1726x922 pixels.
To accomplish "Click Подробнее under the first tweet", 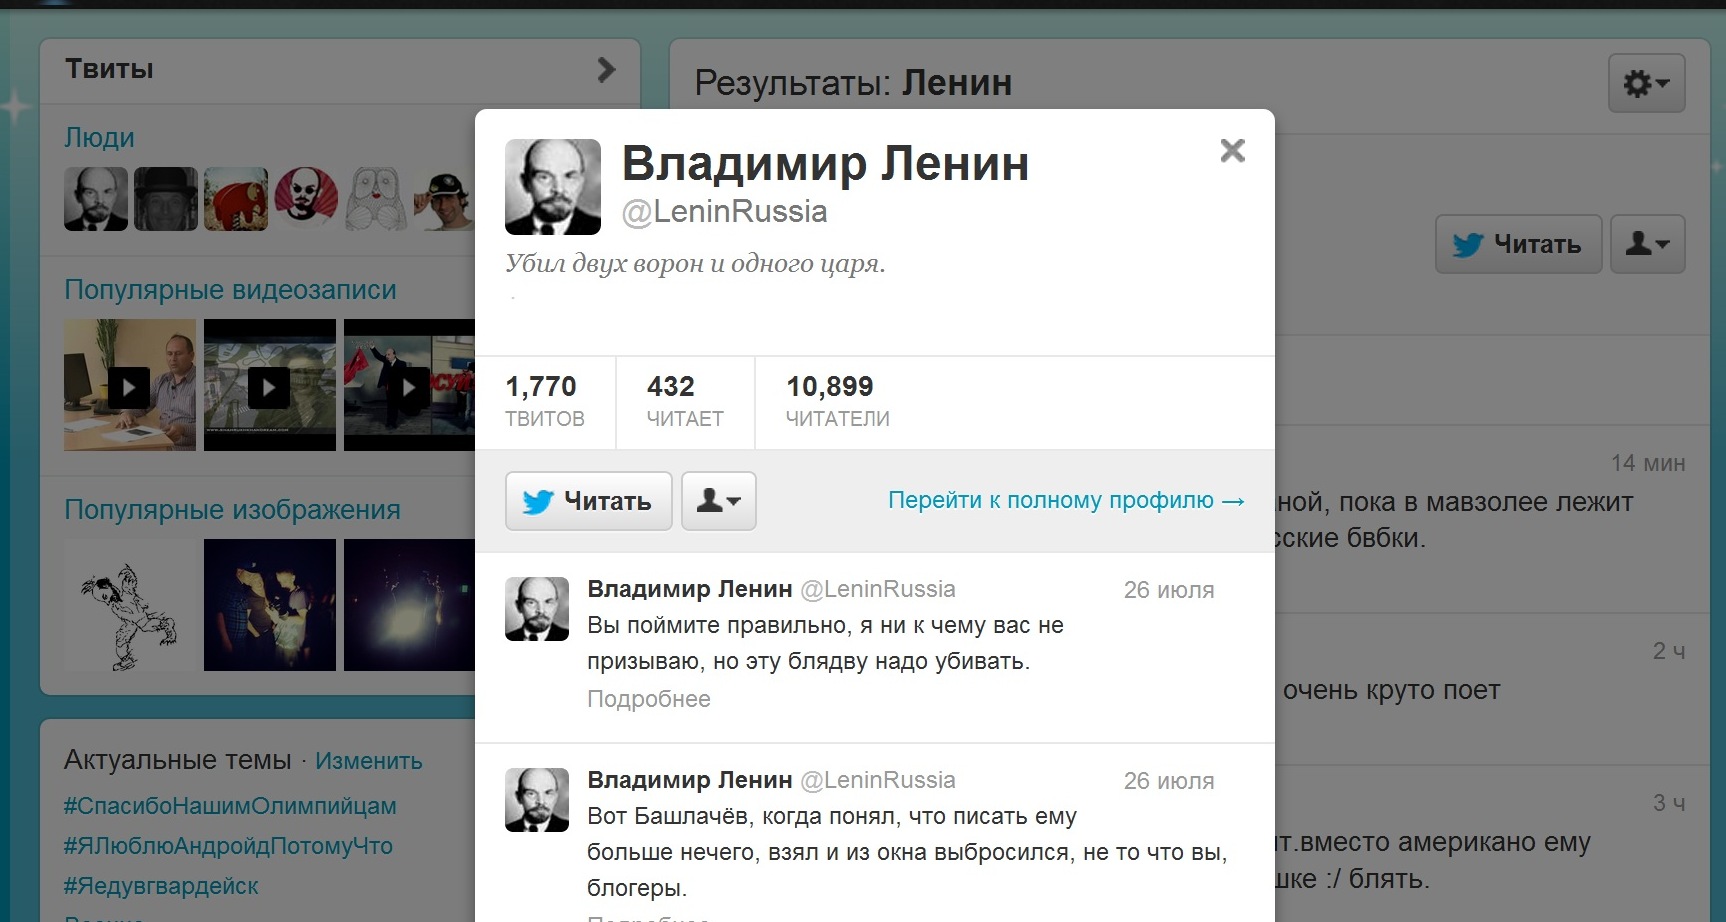I will [x=648, y=699].
